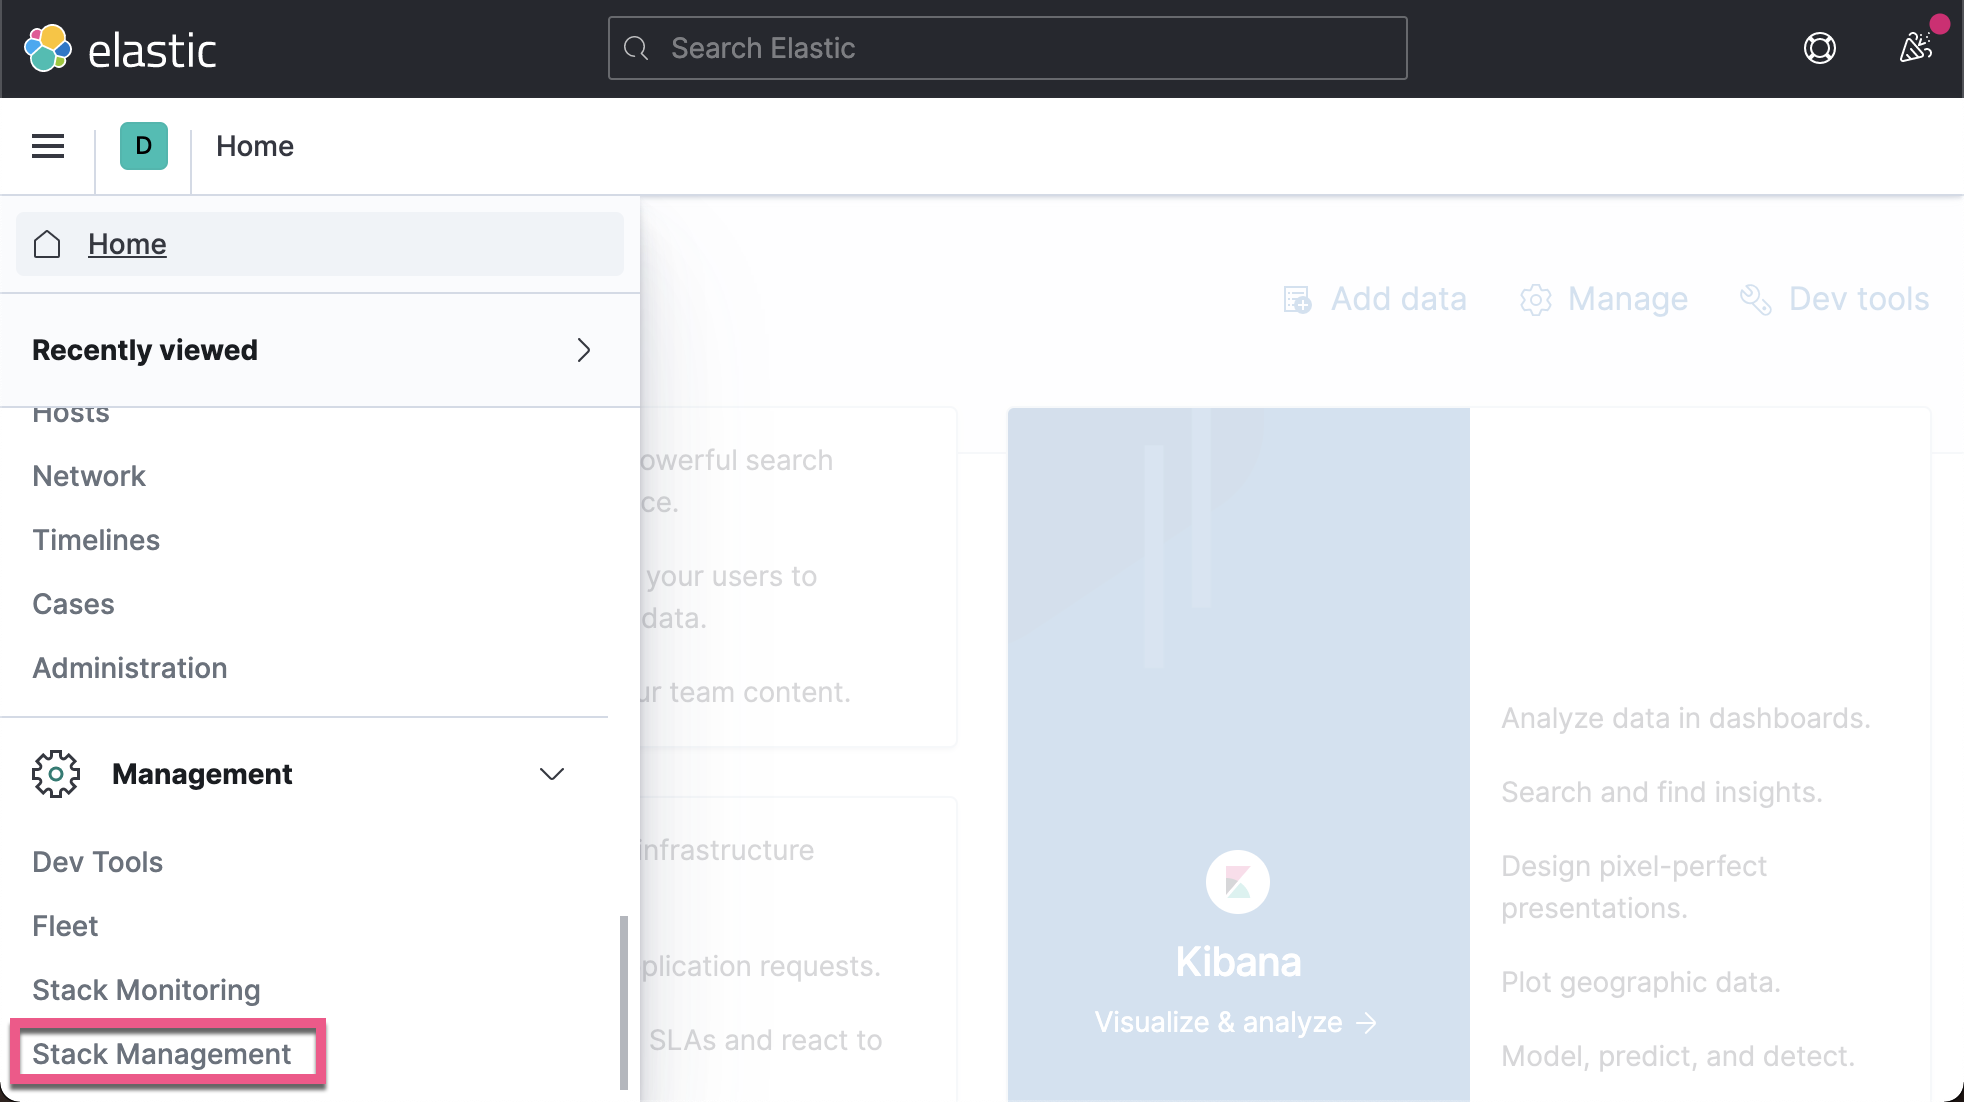This screenshot has height=1102, width=1964.
Task: Select Fleet in the sidebar
Action: tap(65, 925)
